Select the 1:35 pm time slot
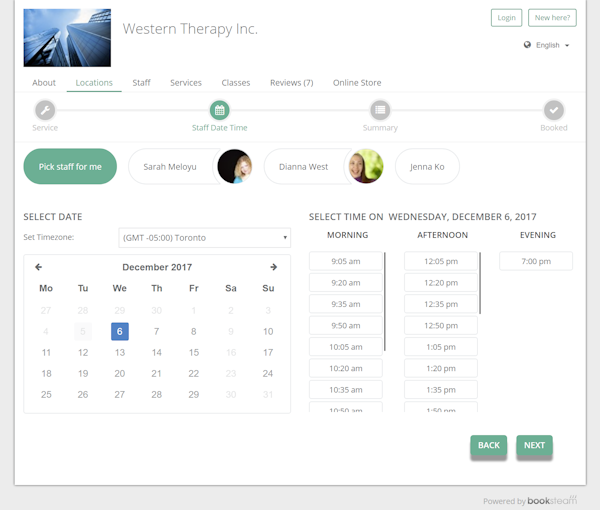The width and height of the screenshot is (600, 510). tap(441, 390)
